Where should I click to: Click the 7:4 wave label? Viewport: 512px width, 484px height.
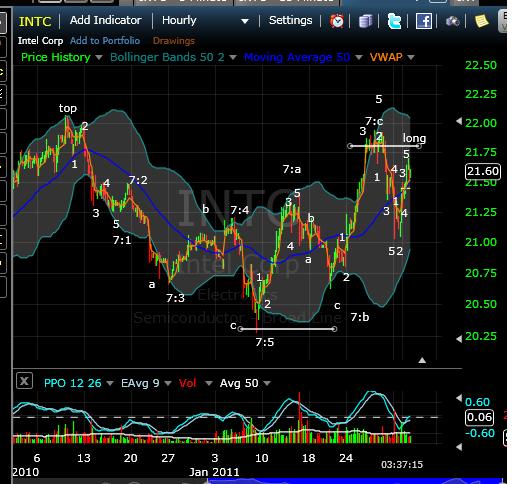[x=240, y=210]
